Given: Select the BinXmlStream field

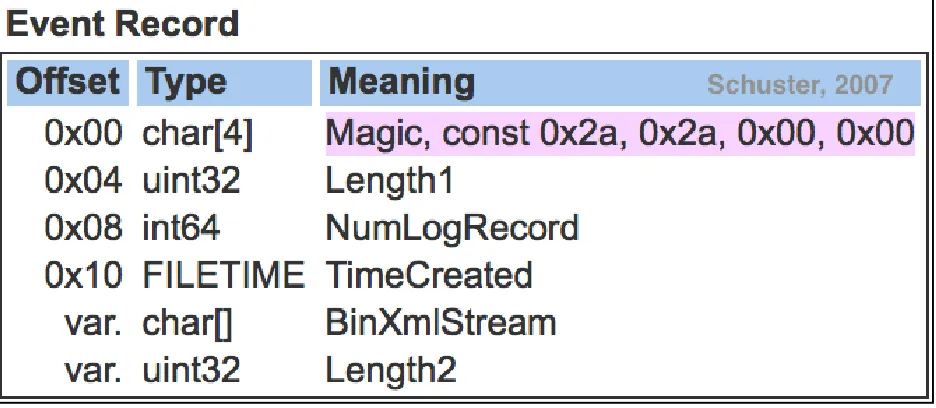Looking at the screenshot, I should coord(441,323).
